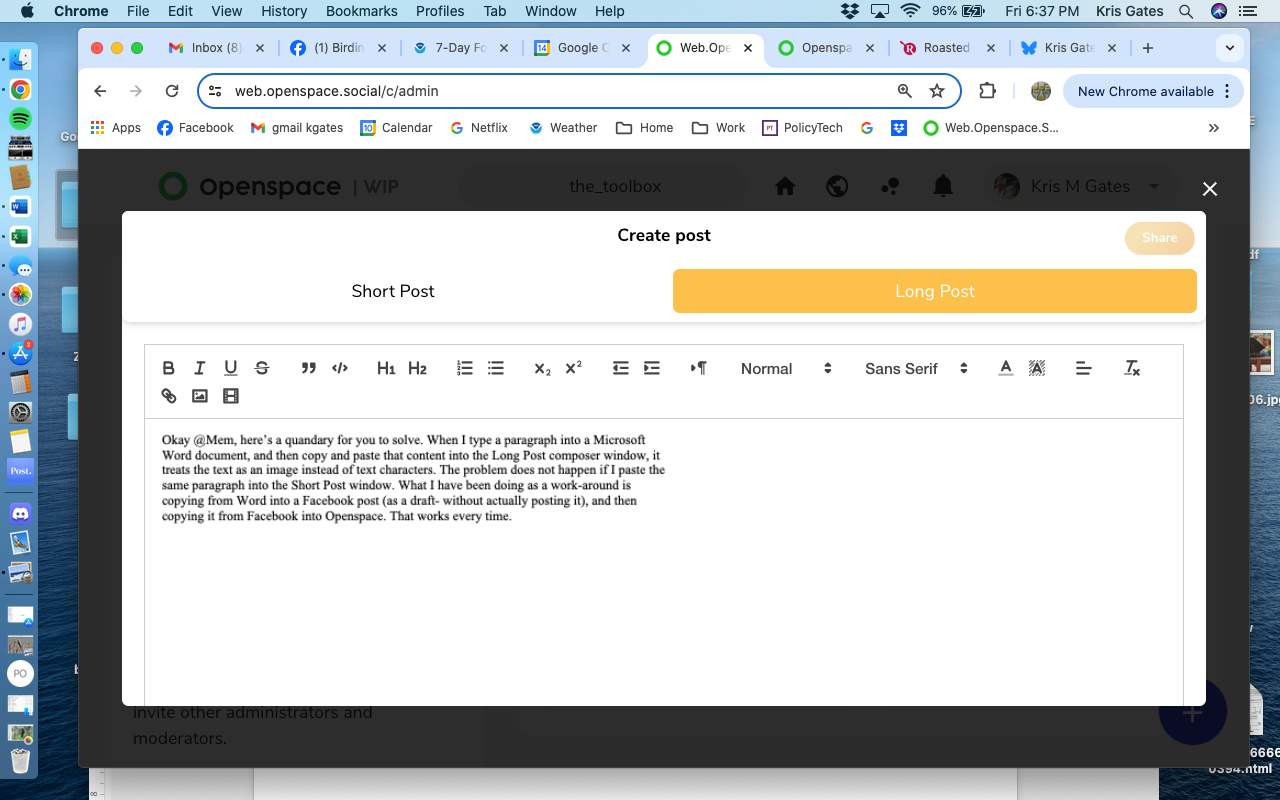Image resolution: width=1280 pixels, height=800 pixels.
Task: Create a numbered list
Action: 464,368
